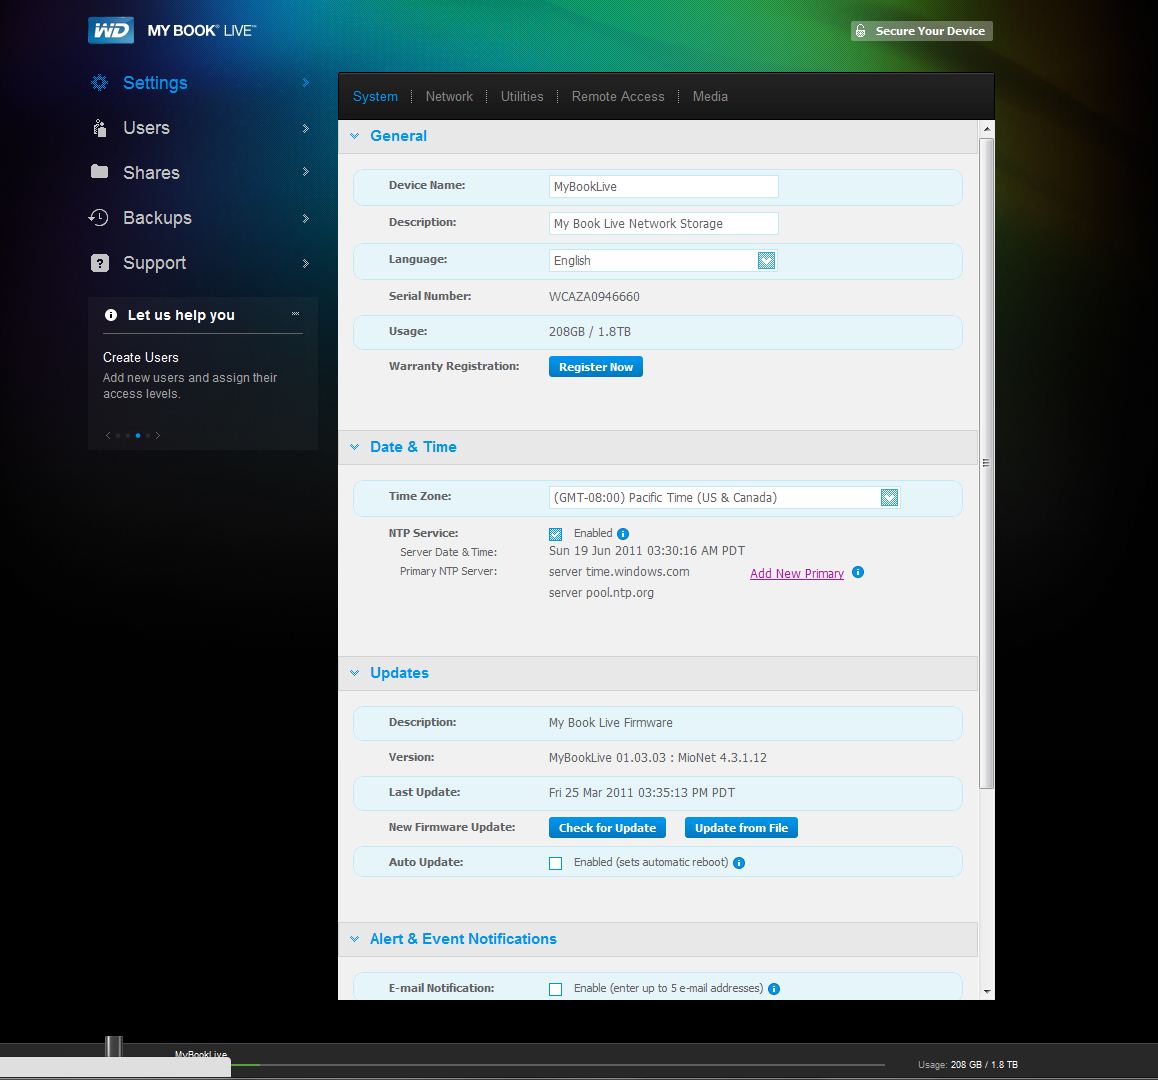1158x1080 pixels.
Task: Switch to the Utilities tab
Action: click(522, 97)
